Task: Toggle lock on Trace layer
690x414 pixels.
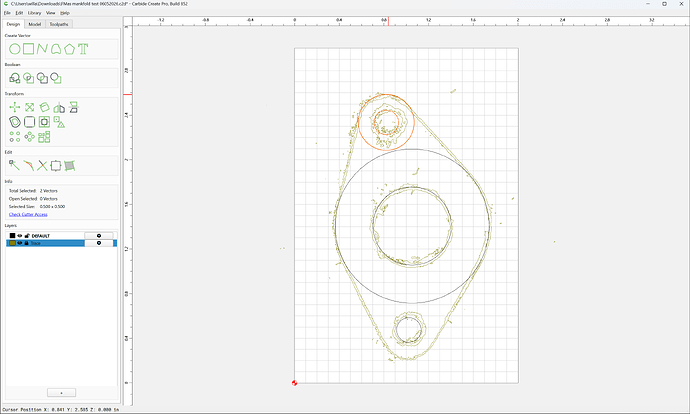Action: click(x=26, y=243)
